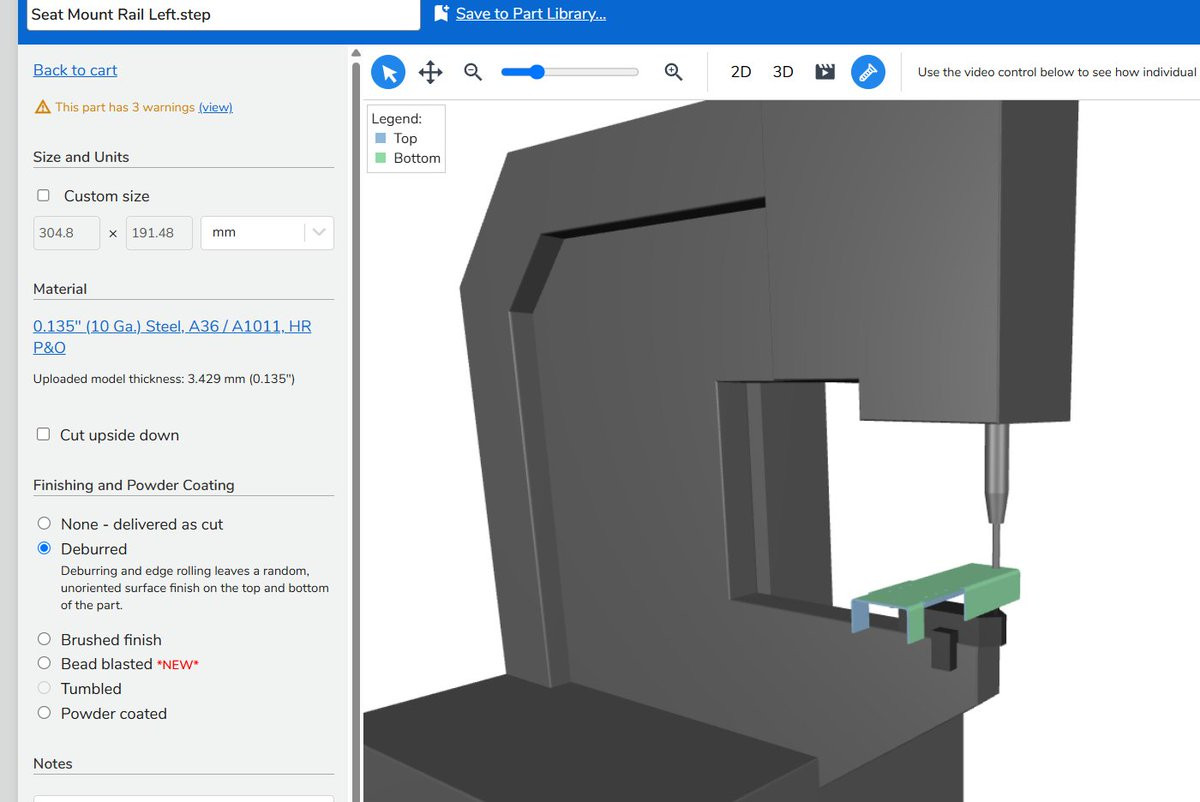Click the Save to Part Library icon

(442, 13)
